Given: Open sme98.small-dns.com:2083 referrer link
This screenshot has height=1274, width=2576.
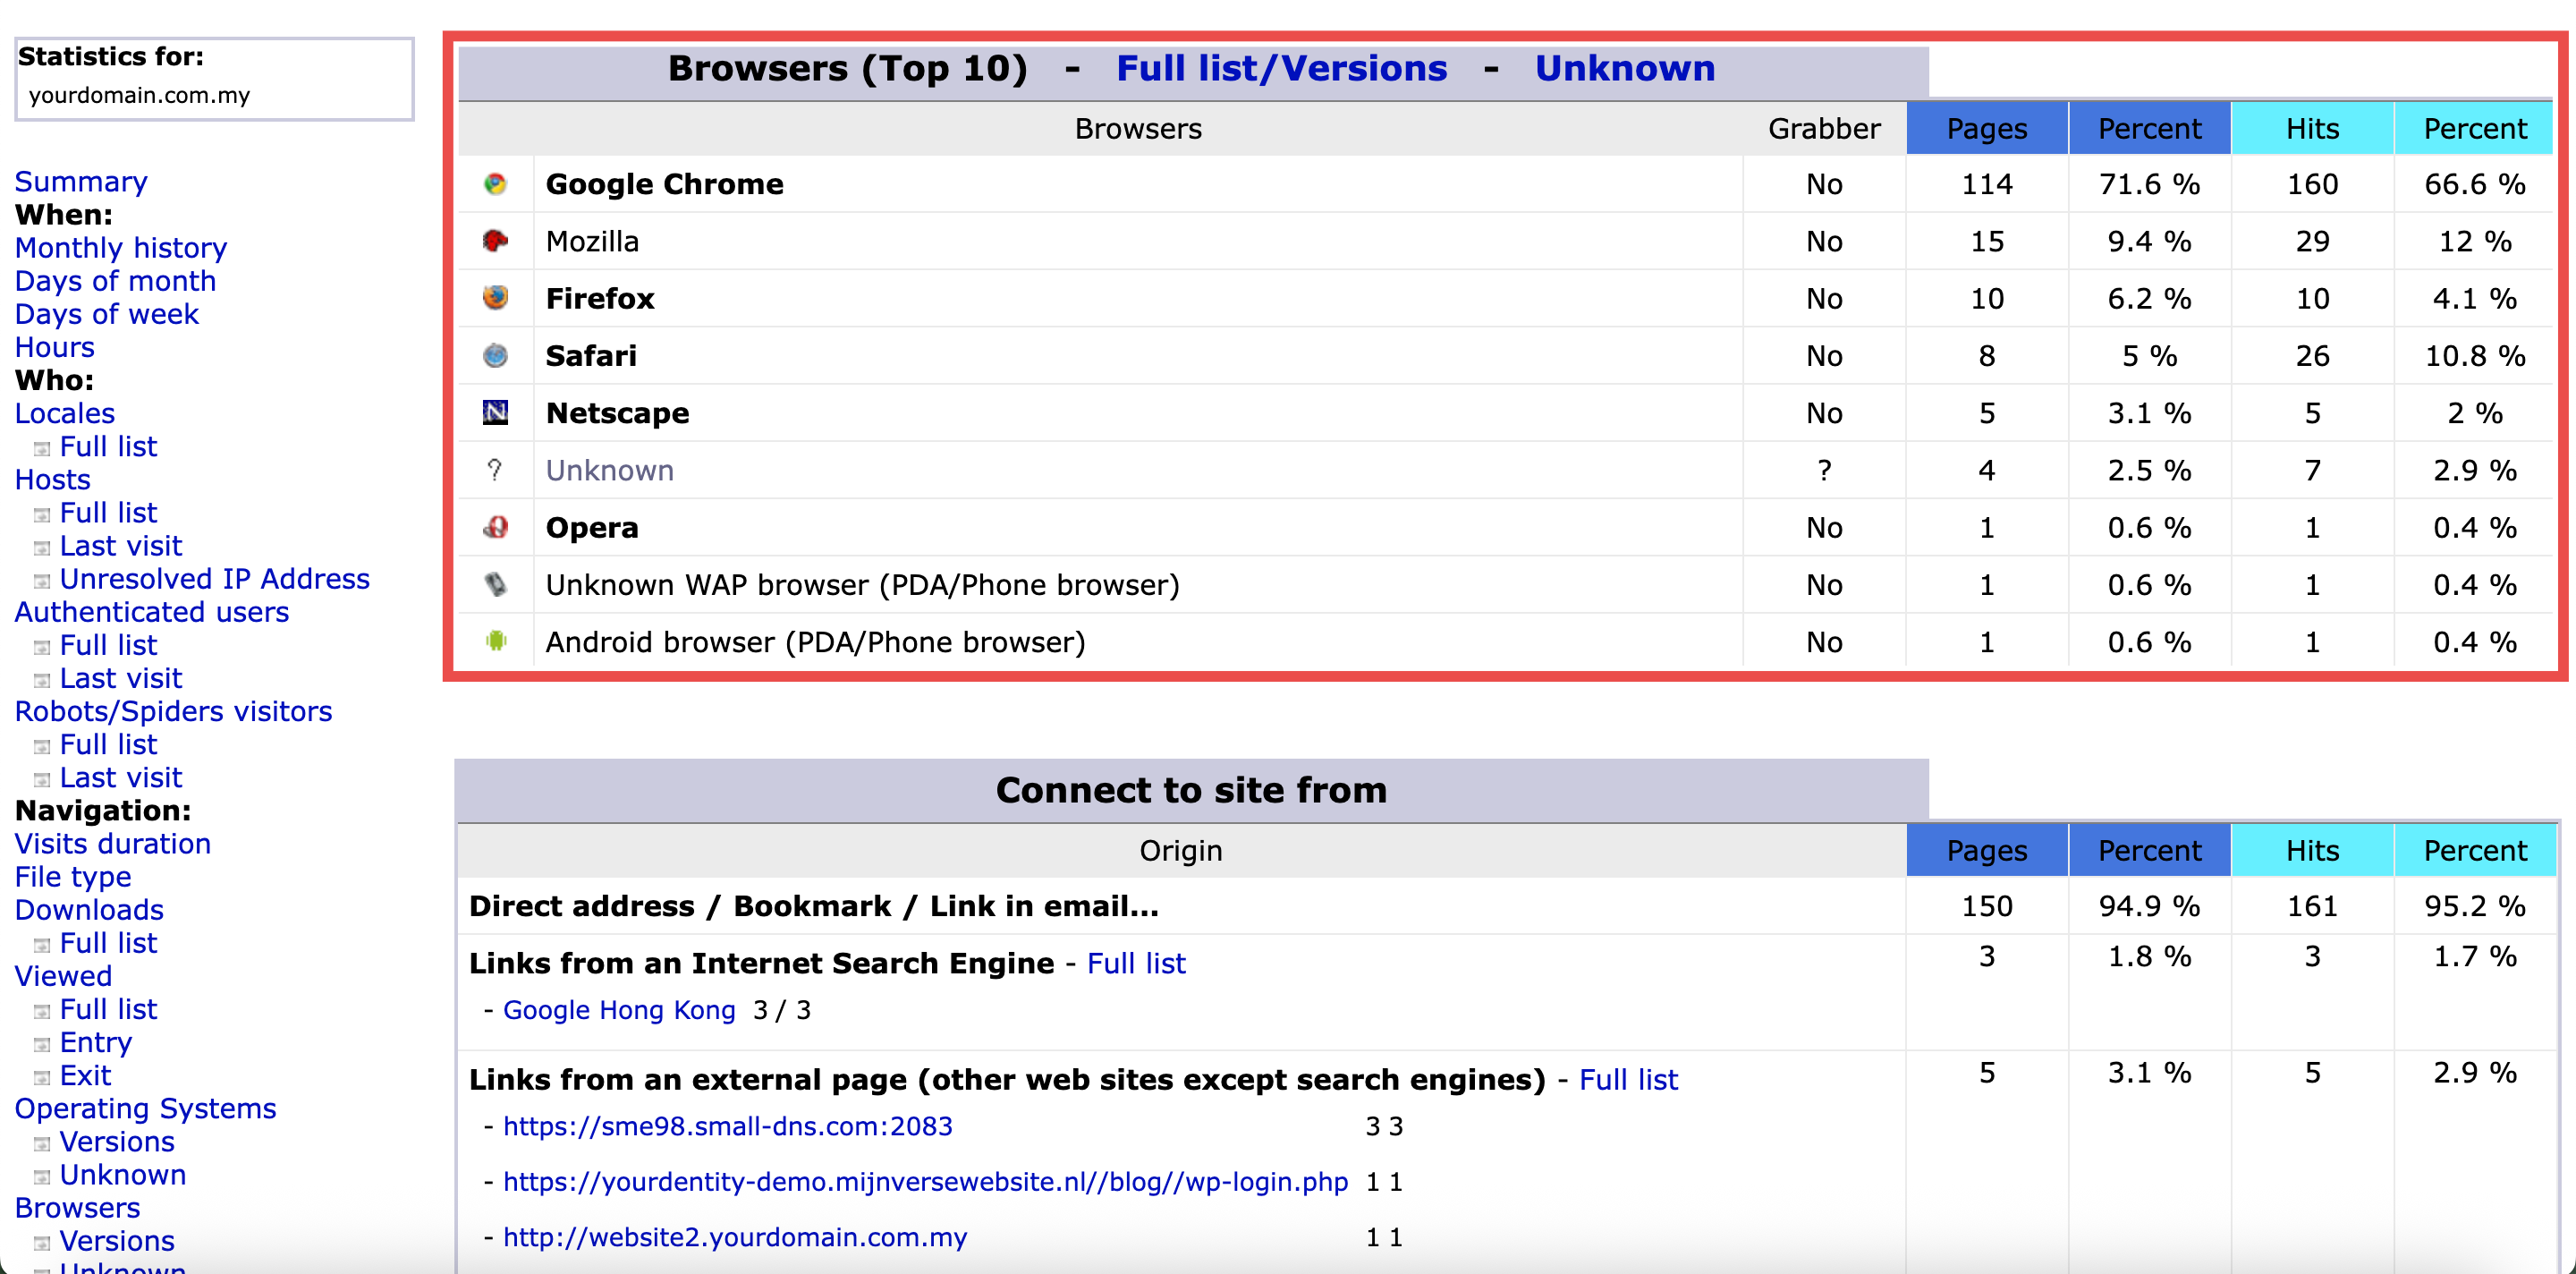Looking at the screenshot, I should pos(727,1126).
